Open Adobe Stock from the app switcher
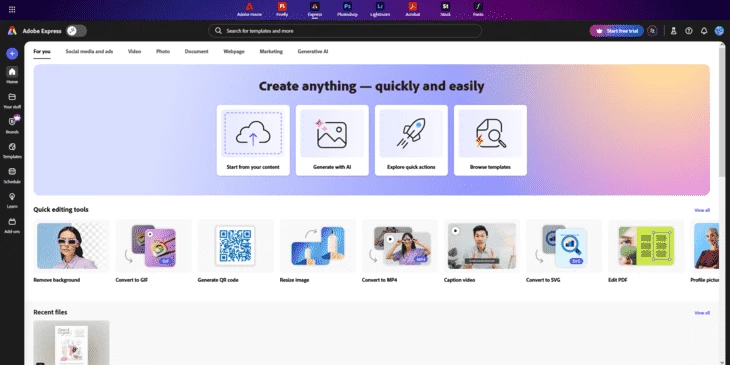This screenshot has width=730, height=365. 446,9
